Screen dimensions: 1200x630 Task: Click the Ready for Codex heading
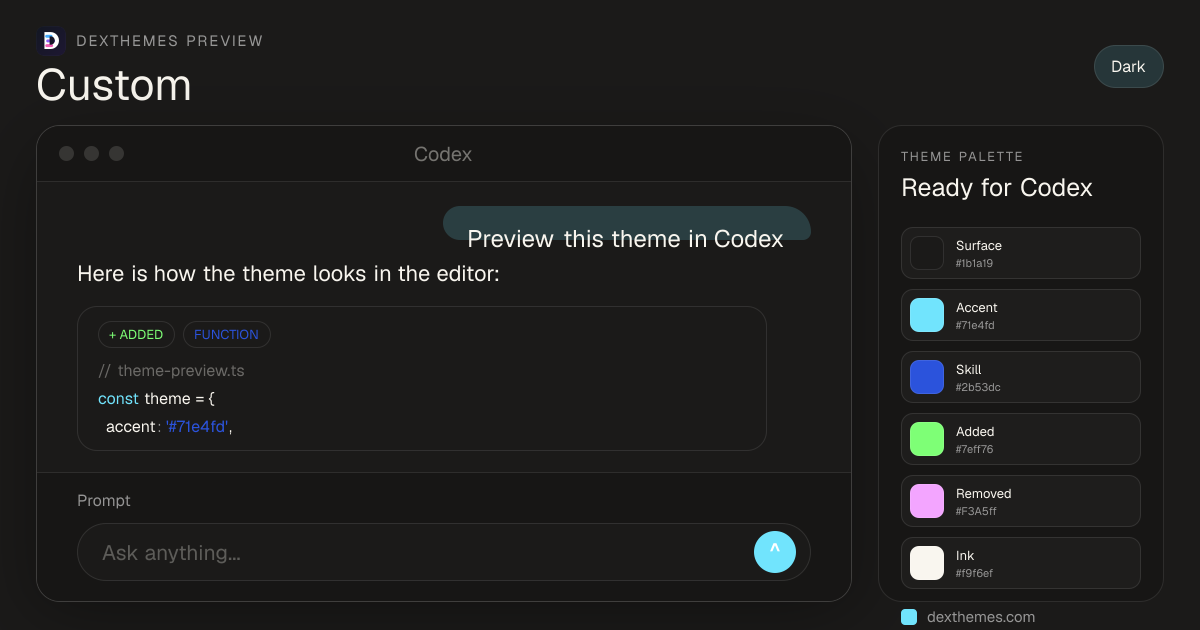[997, 188]
